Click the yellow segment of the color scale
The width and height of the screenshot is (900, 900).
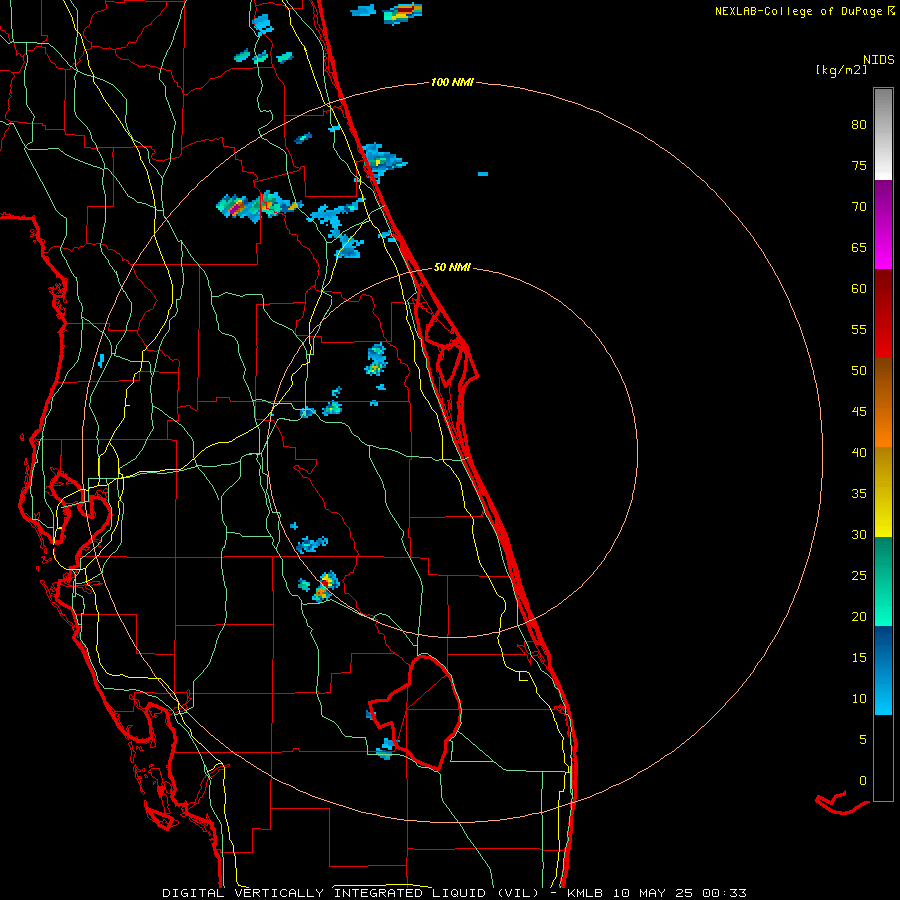883,492
